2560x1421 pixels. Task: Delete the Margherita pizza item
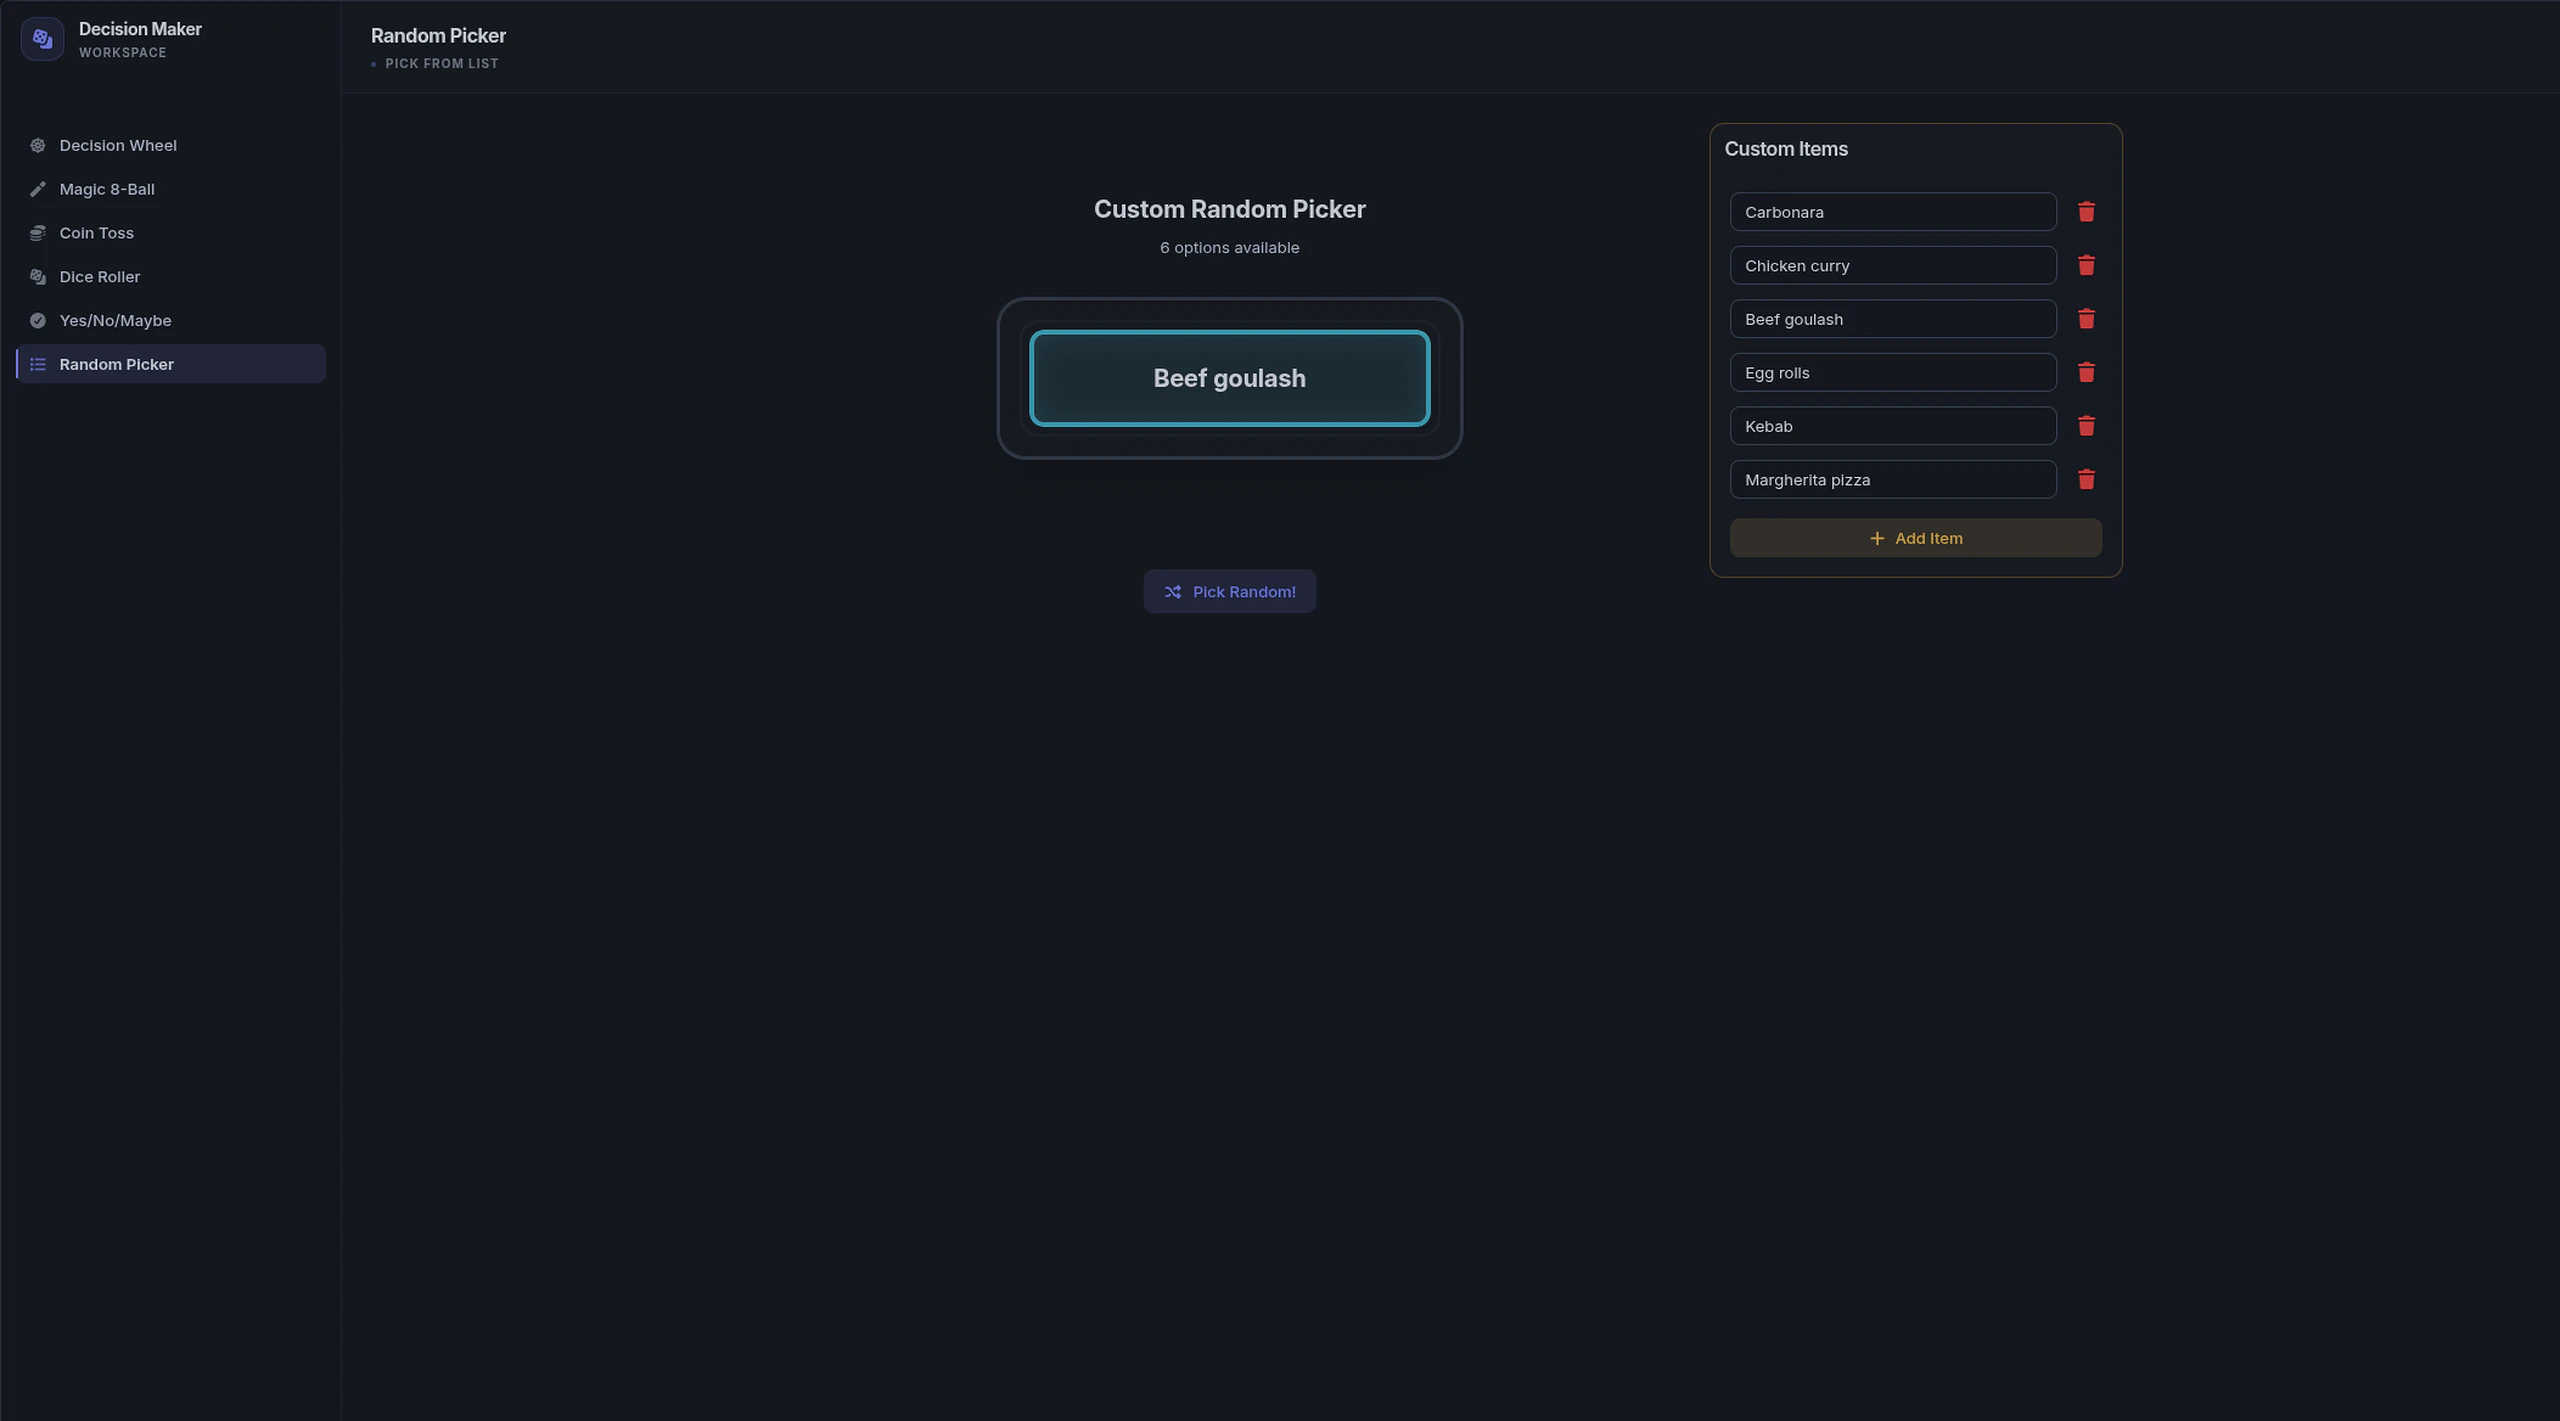(x=2086, y=480)
